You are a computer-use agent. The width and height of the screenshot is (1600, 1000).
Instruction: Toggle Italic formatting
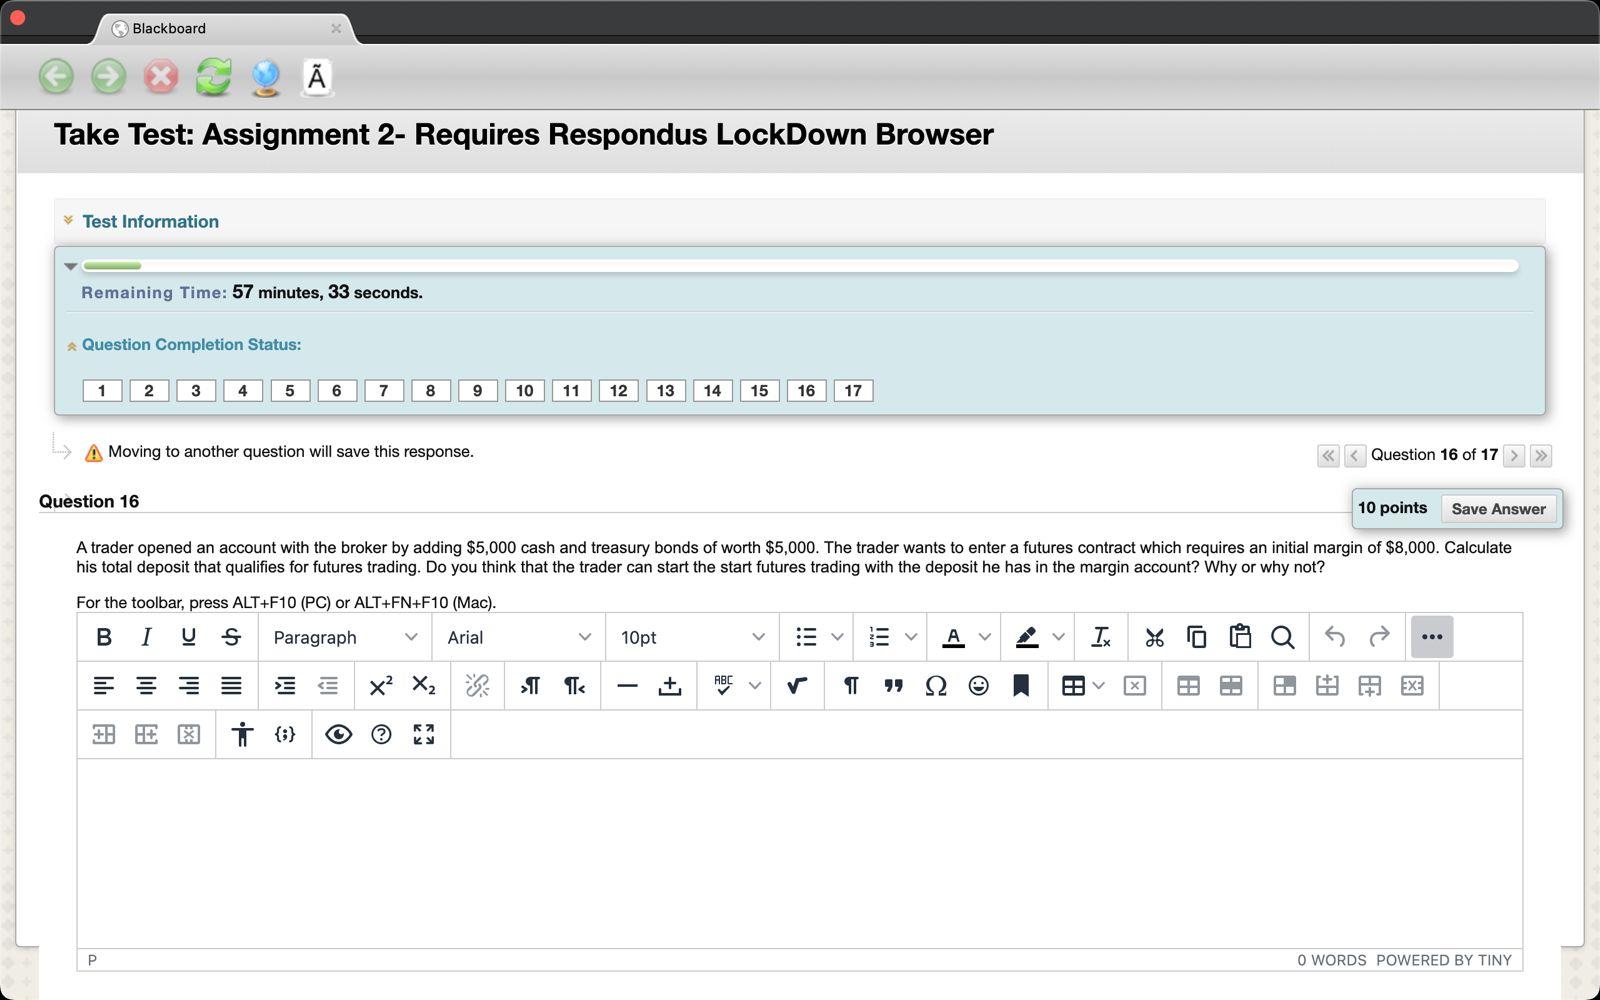(146, 637)
